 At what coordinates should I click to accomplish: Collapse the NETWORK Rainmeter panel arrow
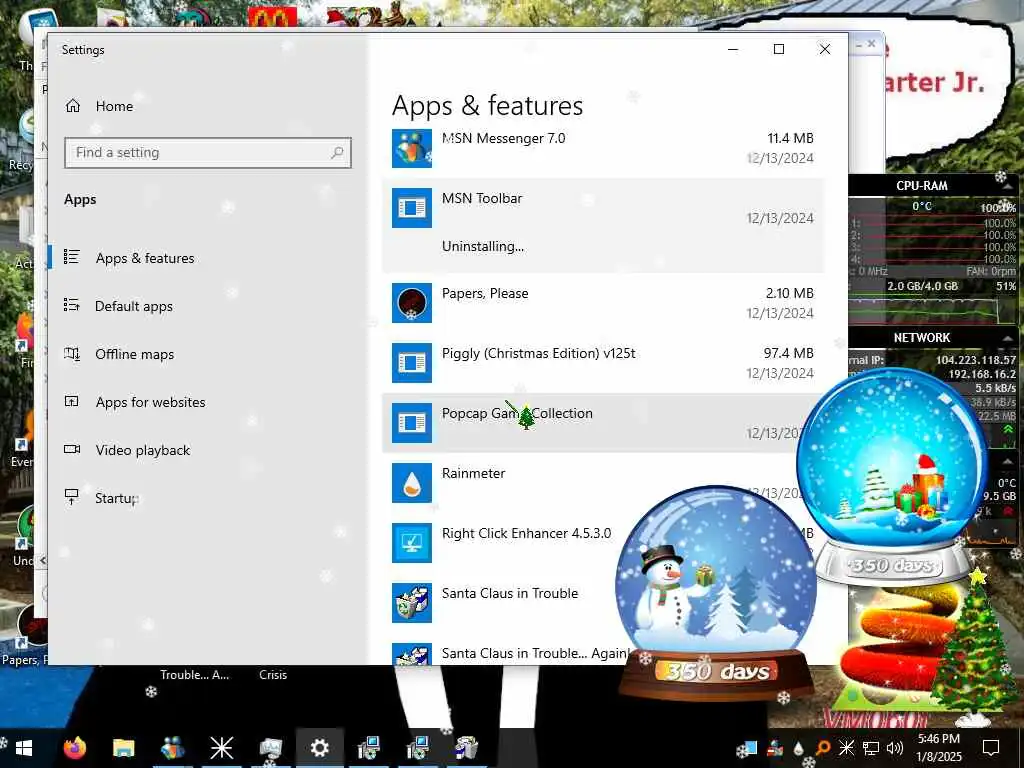(x=1008, y=338)
